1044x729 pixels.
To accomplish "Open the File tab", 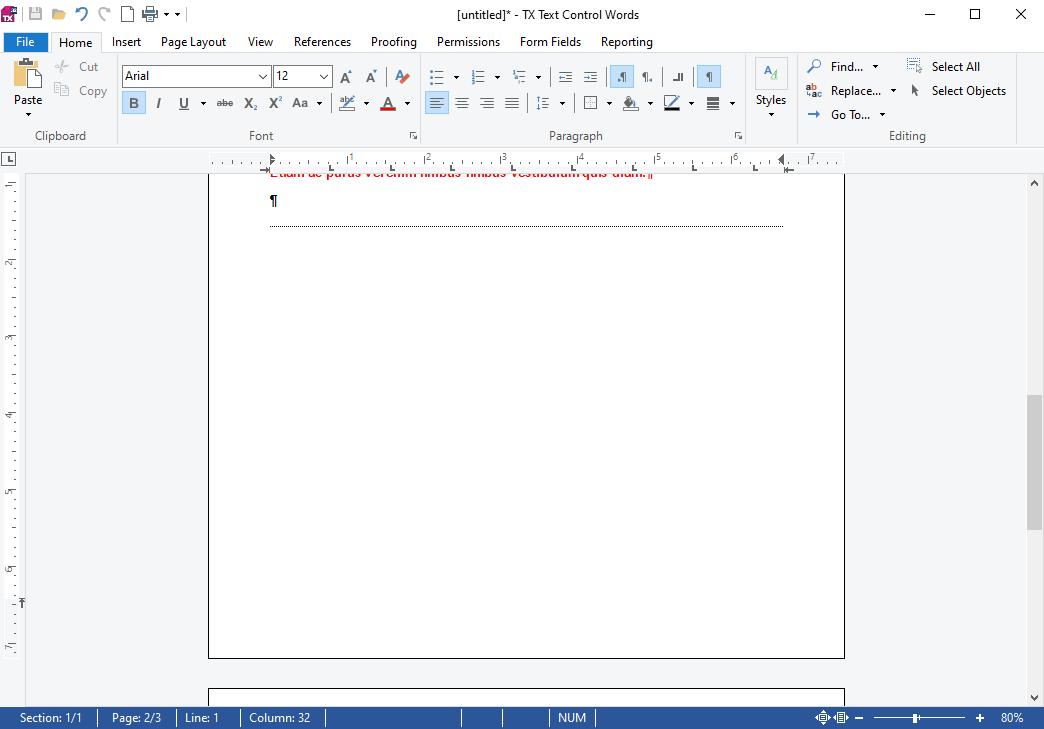I will click(25, 42).
